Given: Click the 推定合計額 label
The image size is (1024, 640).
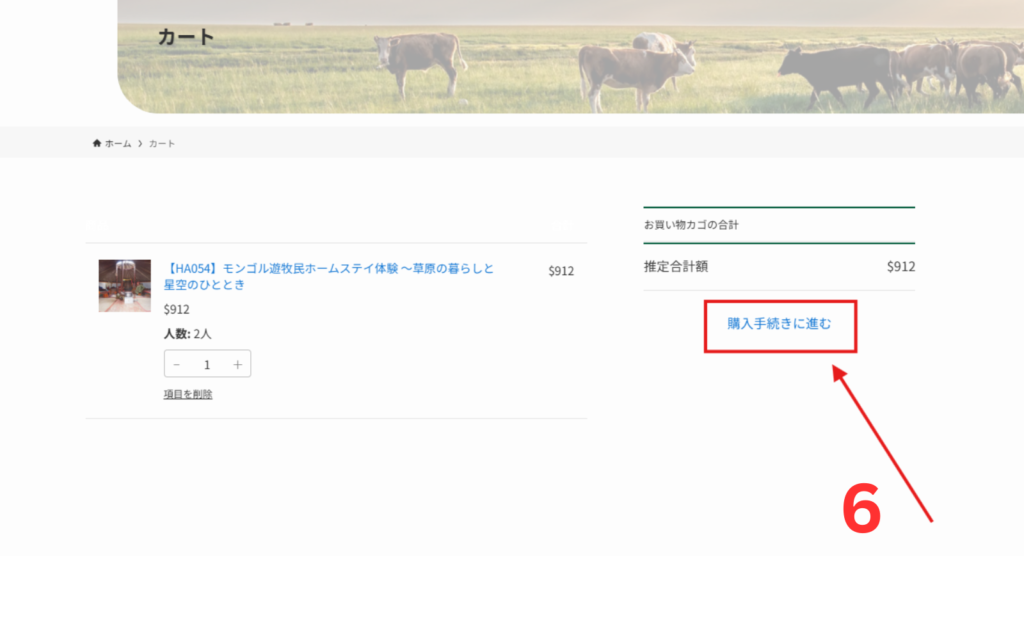Looking at the screenshot, I should click(x=676, y=267).
